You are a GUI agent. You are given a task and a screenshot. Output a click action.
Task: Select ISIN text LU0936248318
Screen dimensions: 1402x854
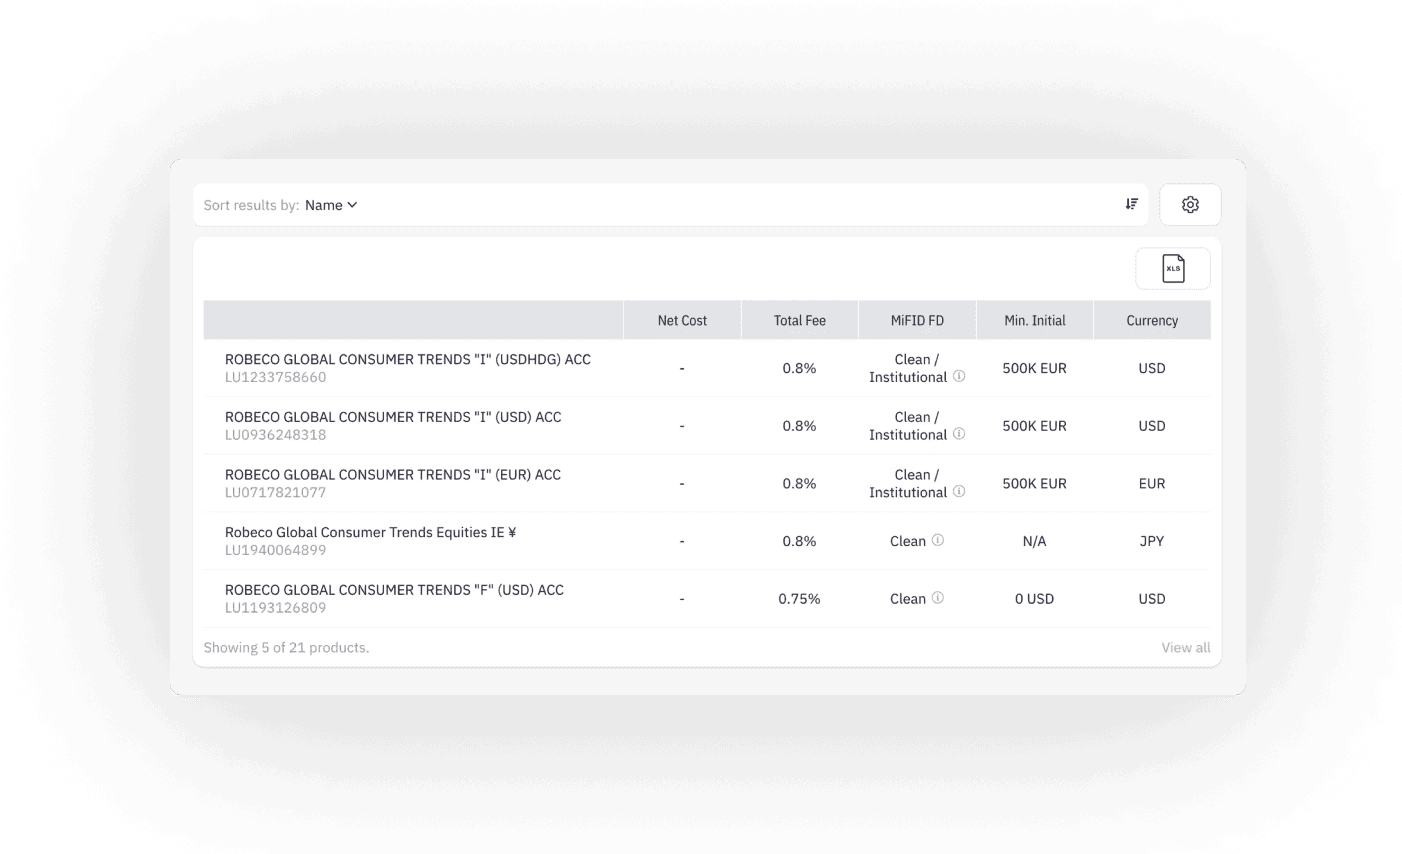[275, 435]
